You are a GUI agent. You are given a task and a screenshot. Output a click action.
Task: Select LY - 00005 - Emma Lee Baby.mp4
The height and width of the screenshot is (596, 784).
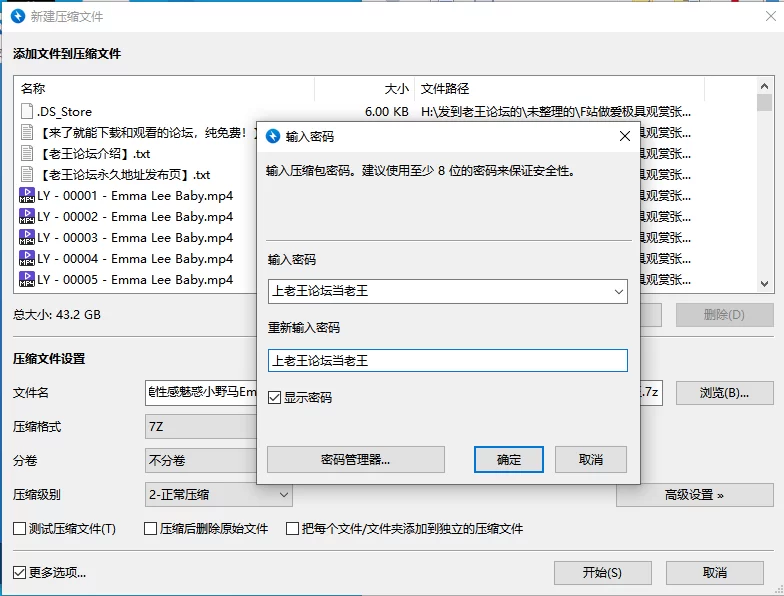tap(135, 280)
